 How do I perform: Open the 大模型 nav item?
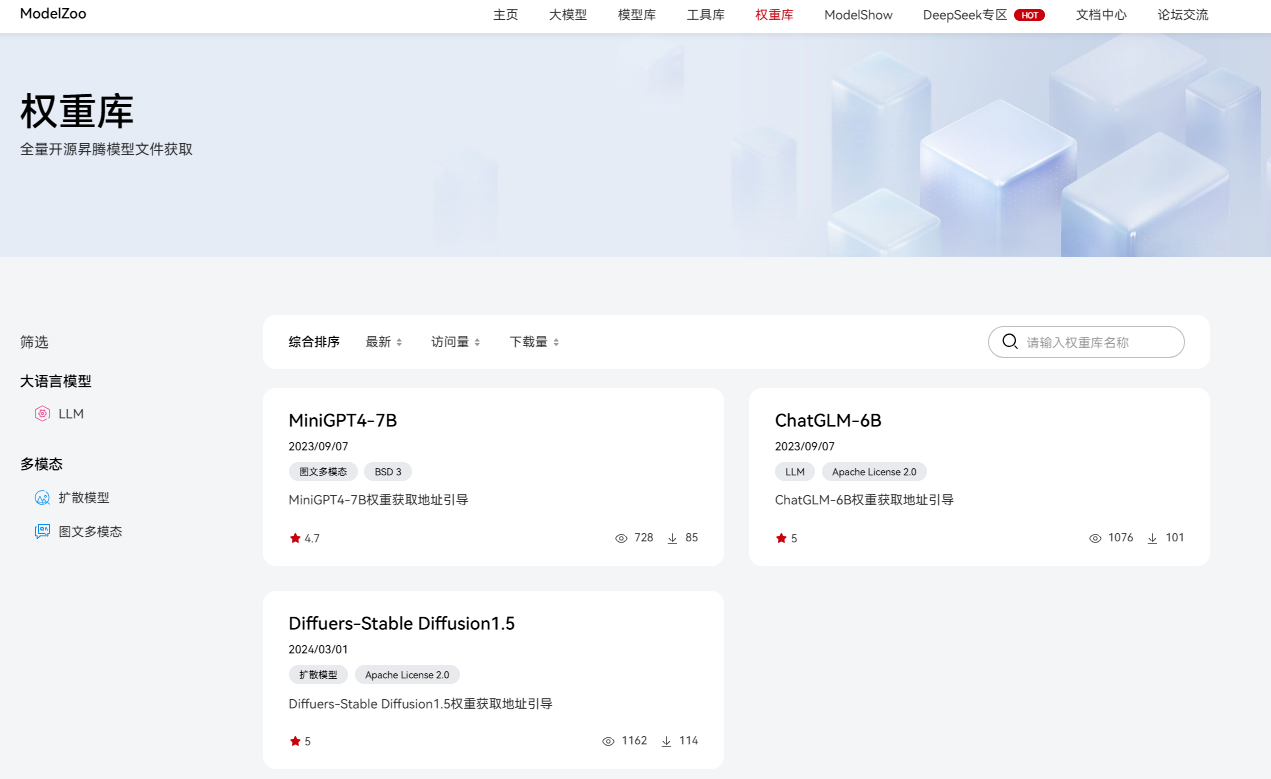(x=568, y=15)
